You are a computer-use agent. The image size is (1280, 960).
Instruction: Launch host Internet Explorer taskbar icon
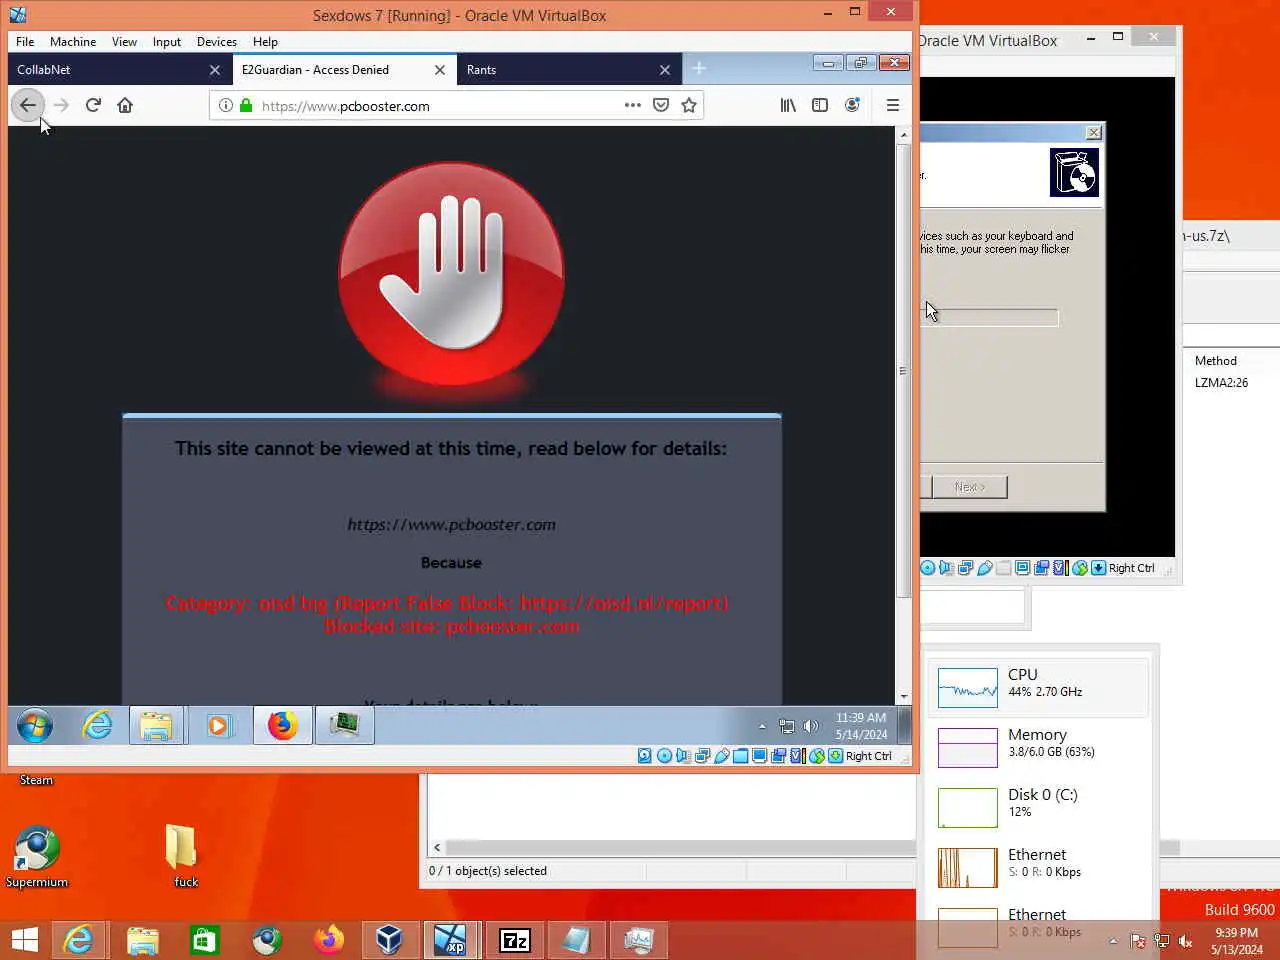(x=78, y=940)
